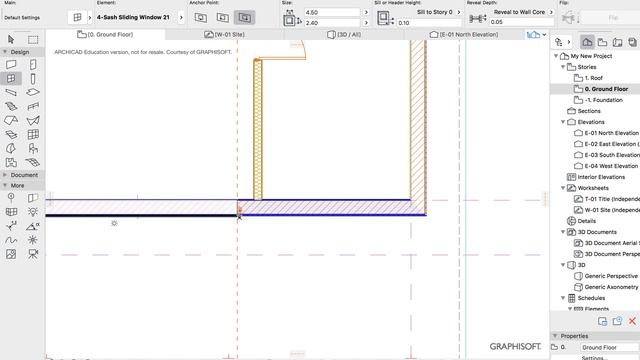The height and width of the screenshot is (360, 640).
Task: Click the window width field 4.50
Action: (x=333, y=12)
